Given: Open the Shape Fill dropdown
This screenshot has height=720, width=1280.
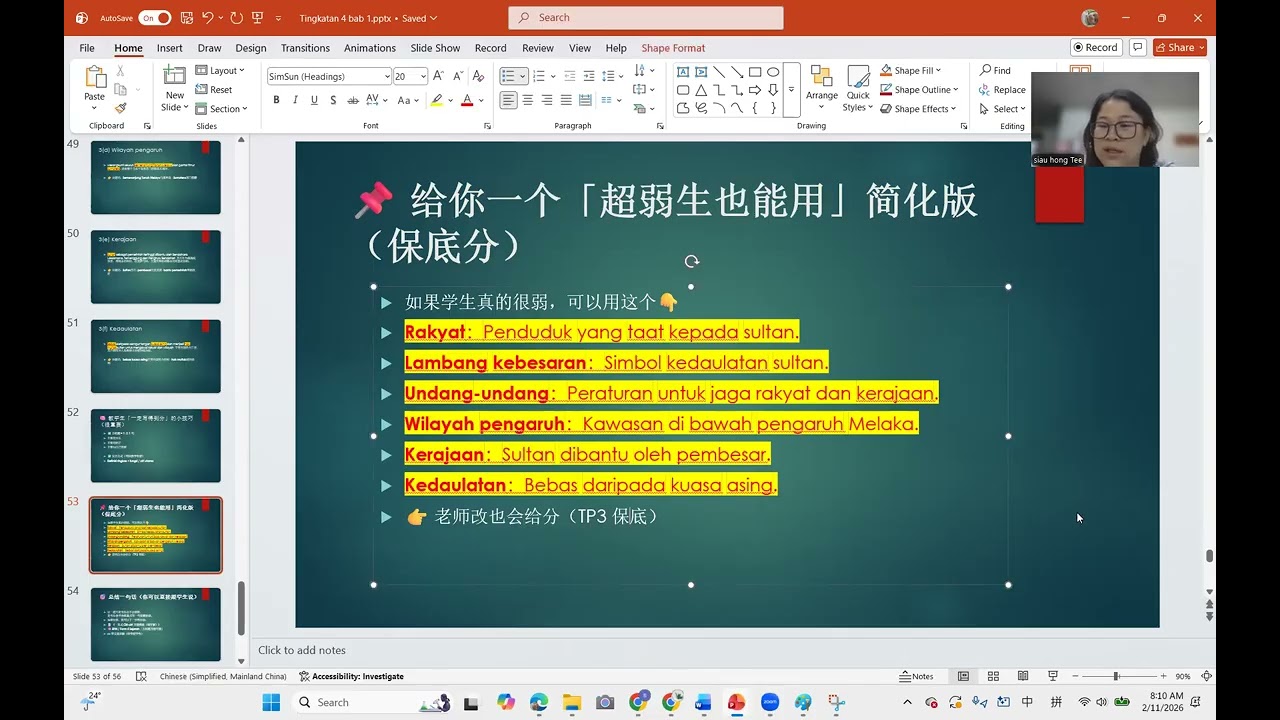Looking at the screenshot, I should (910, 70).
